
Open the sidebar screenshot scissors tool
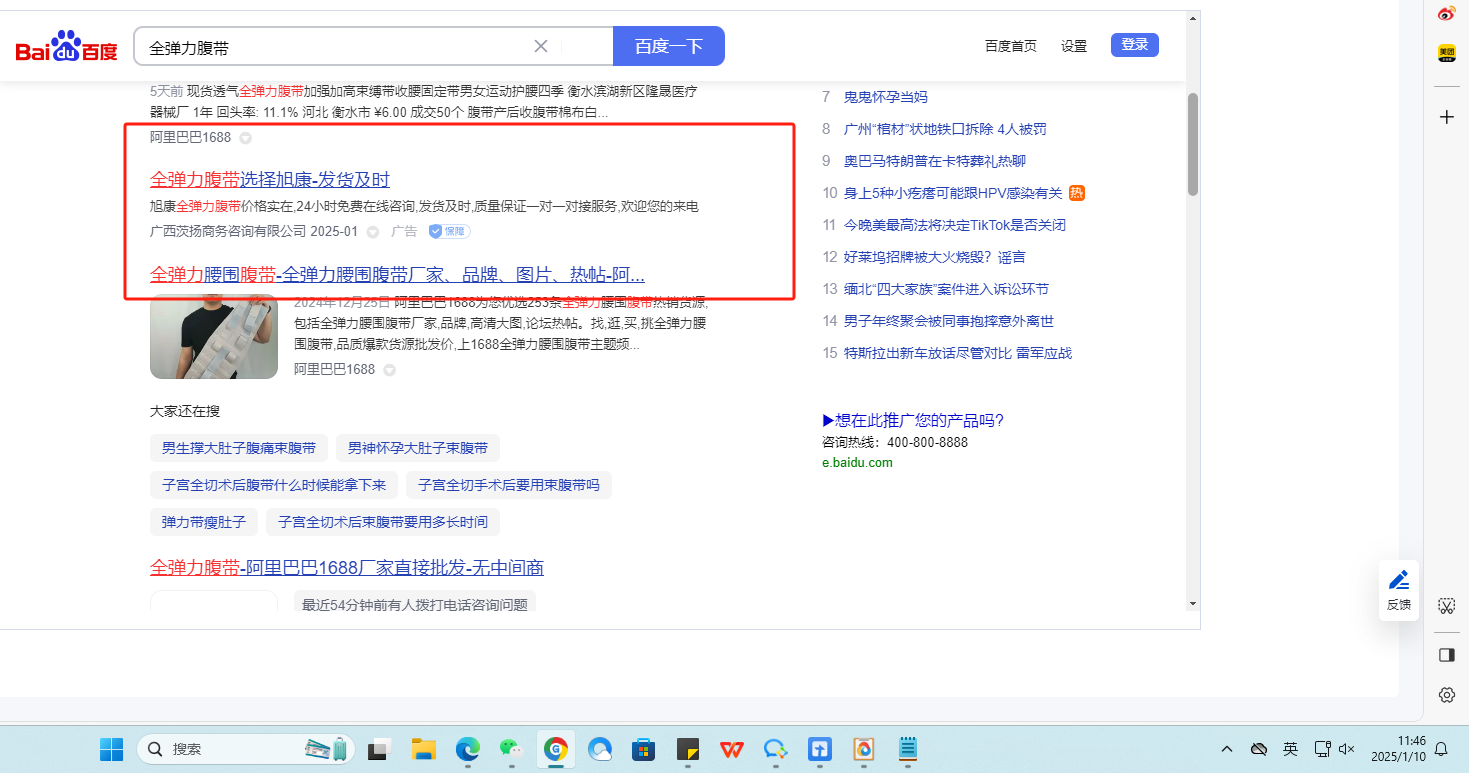(1446, 606)
